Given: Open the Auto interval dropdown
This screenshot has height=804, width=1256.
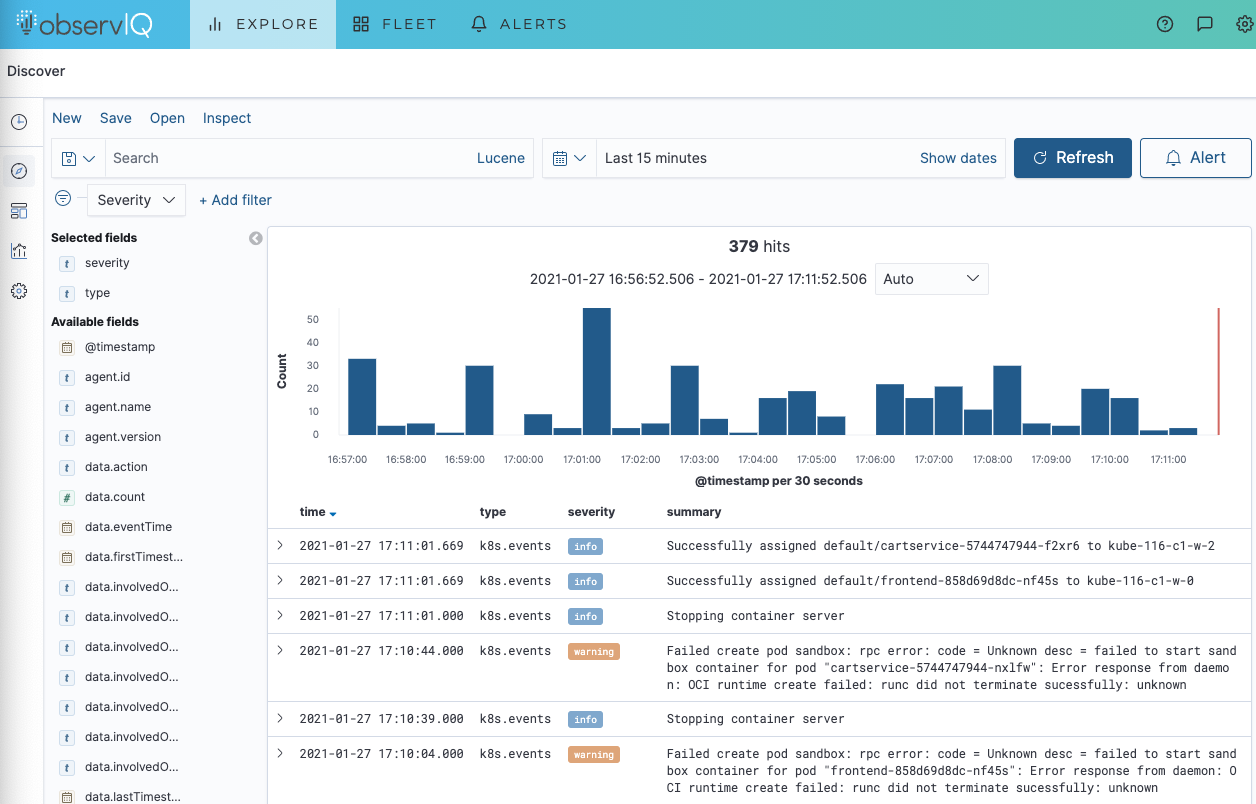Looking at the screenshot, I should point(931,279).
